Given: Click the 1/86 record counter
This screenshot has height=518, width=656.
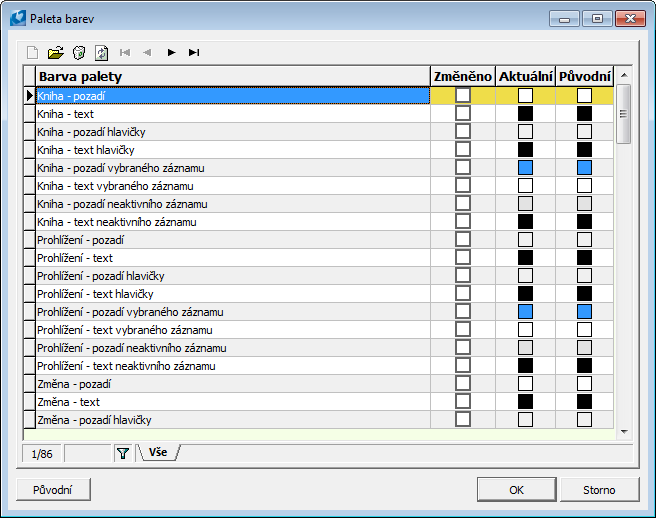Looking at the screenshot, I should 42,454.
